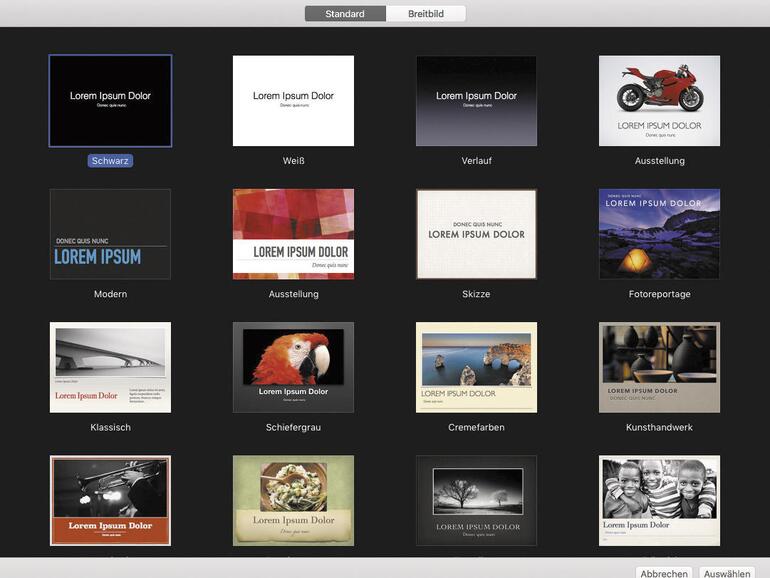Switch to the Standard format tab
770x578 pixels.
pyautogui.click(x=345, y=14)
